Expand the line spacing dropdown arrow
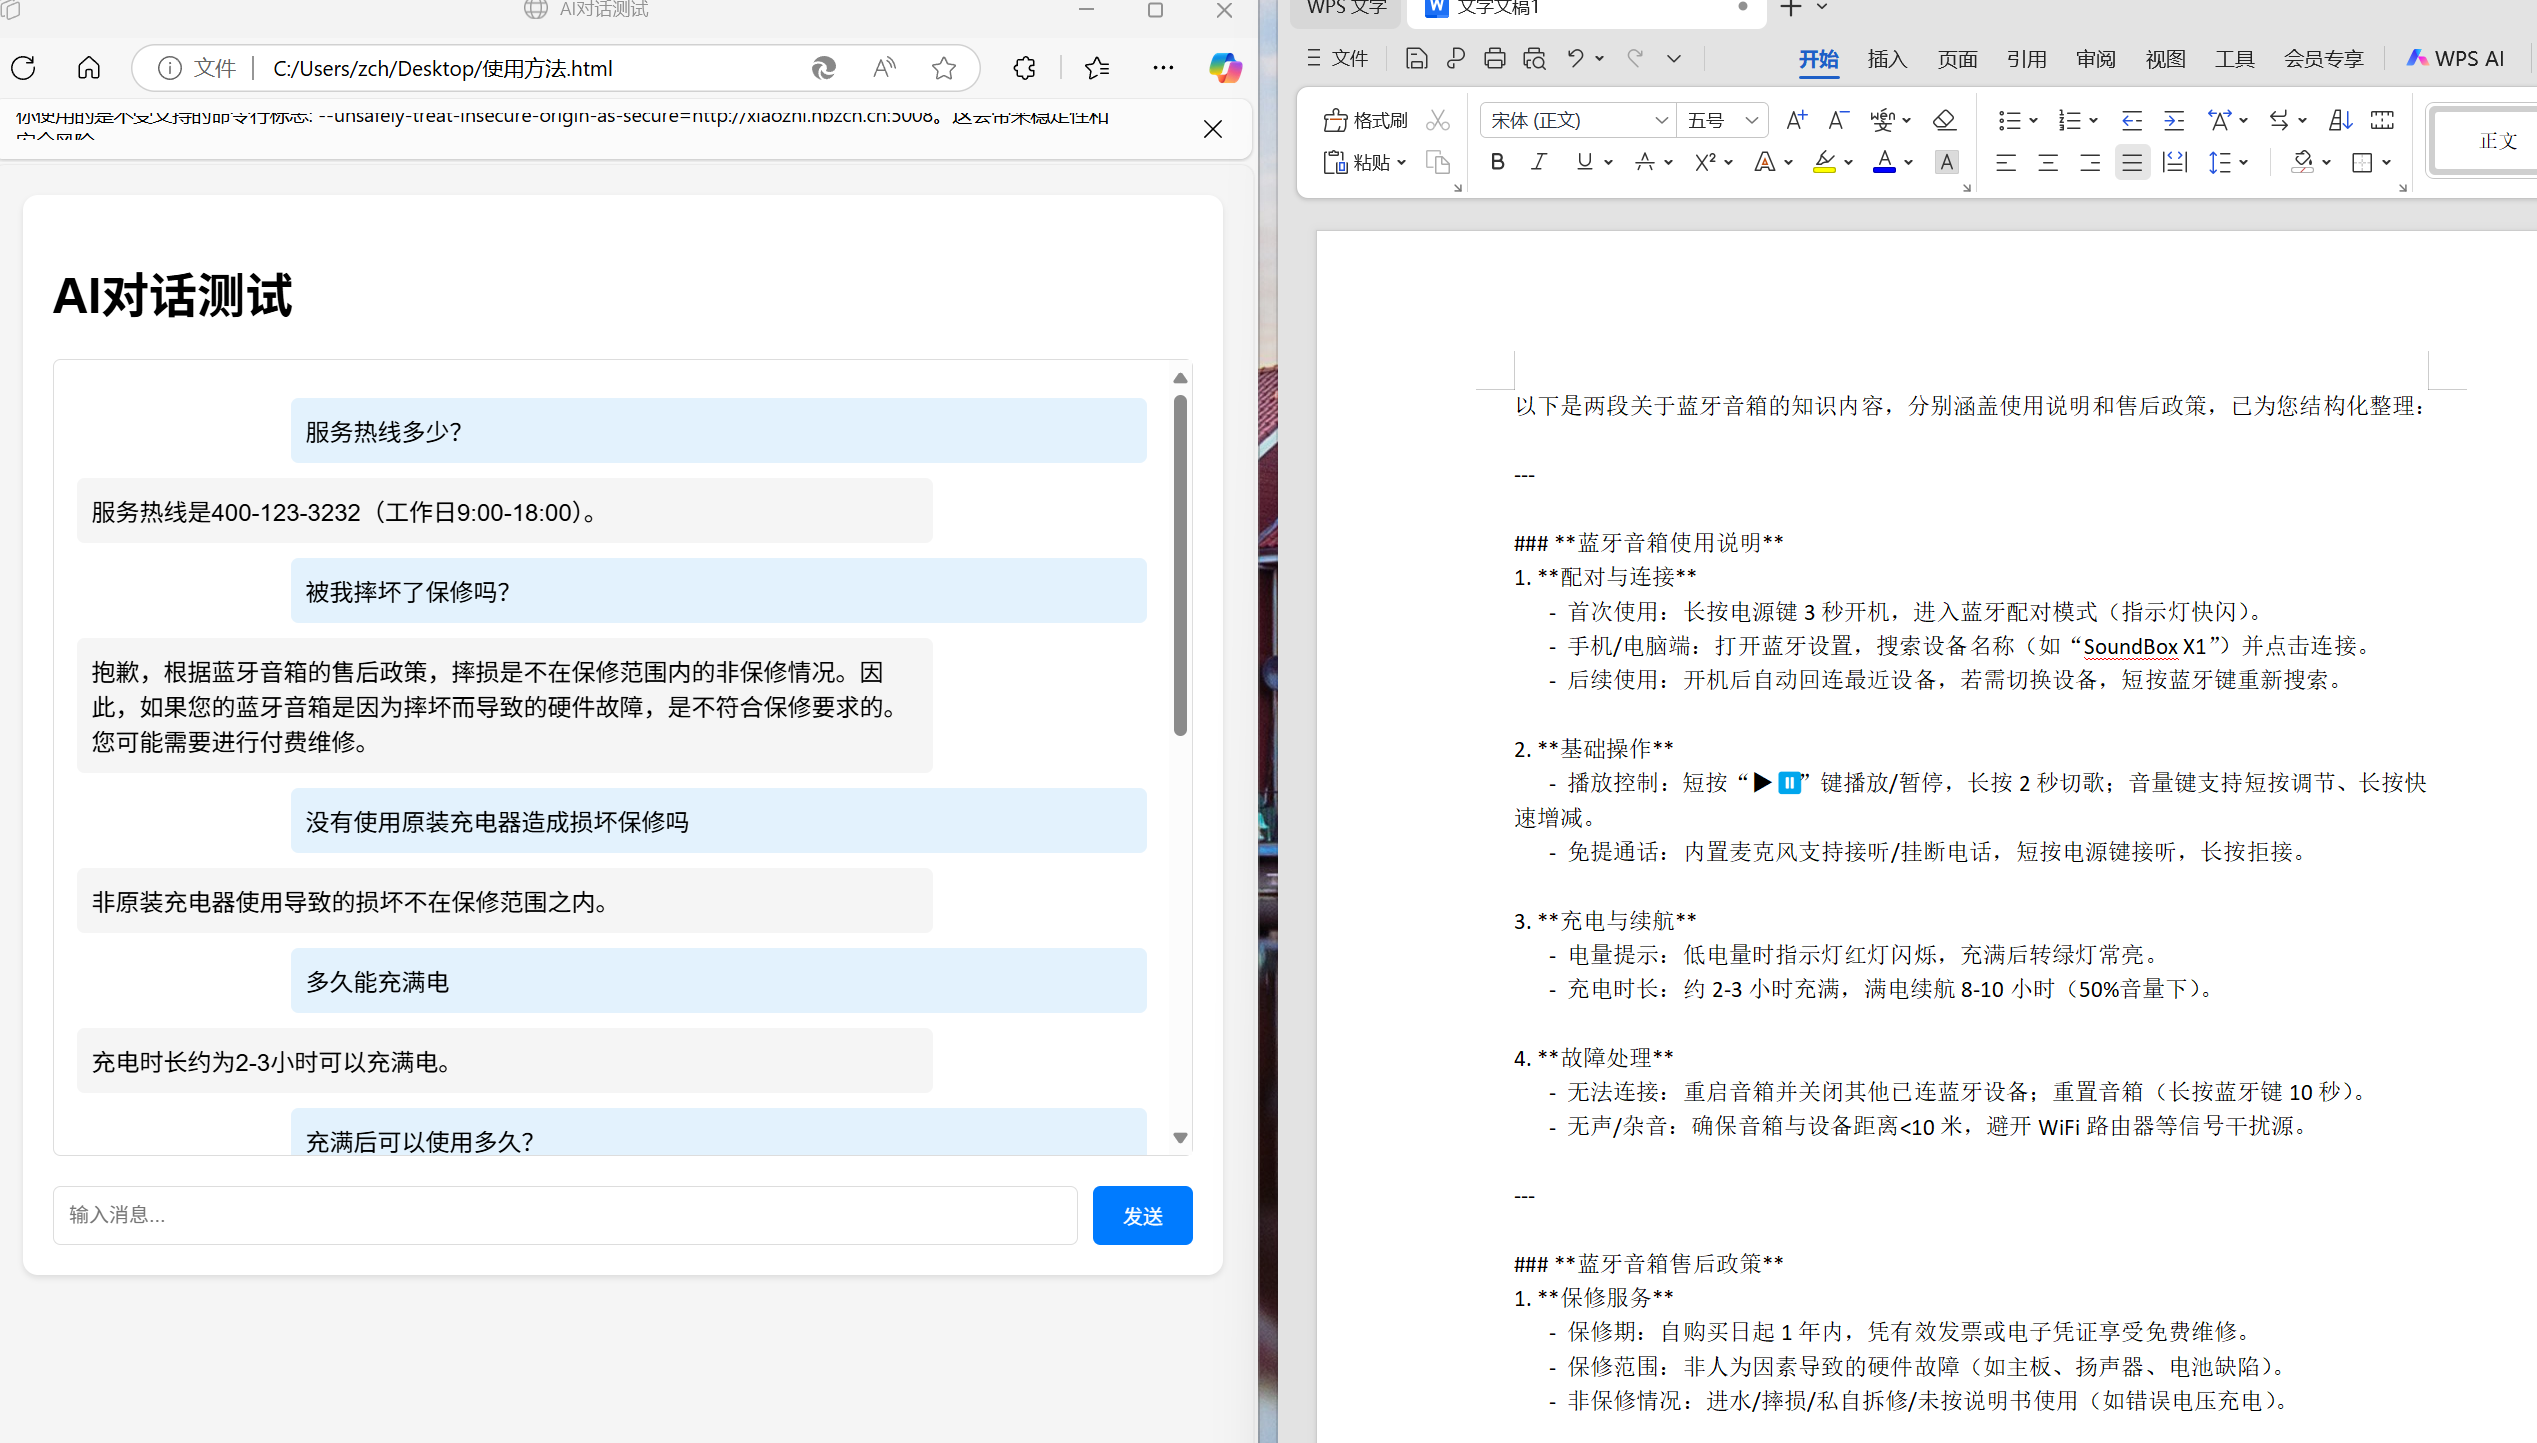The image size is (2537, 1443). [x=2244, y=162]
